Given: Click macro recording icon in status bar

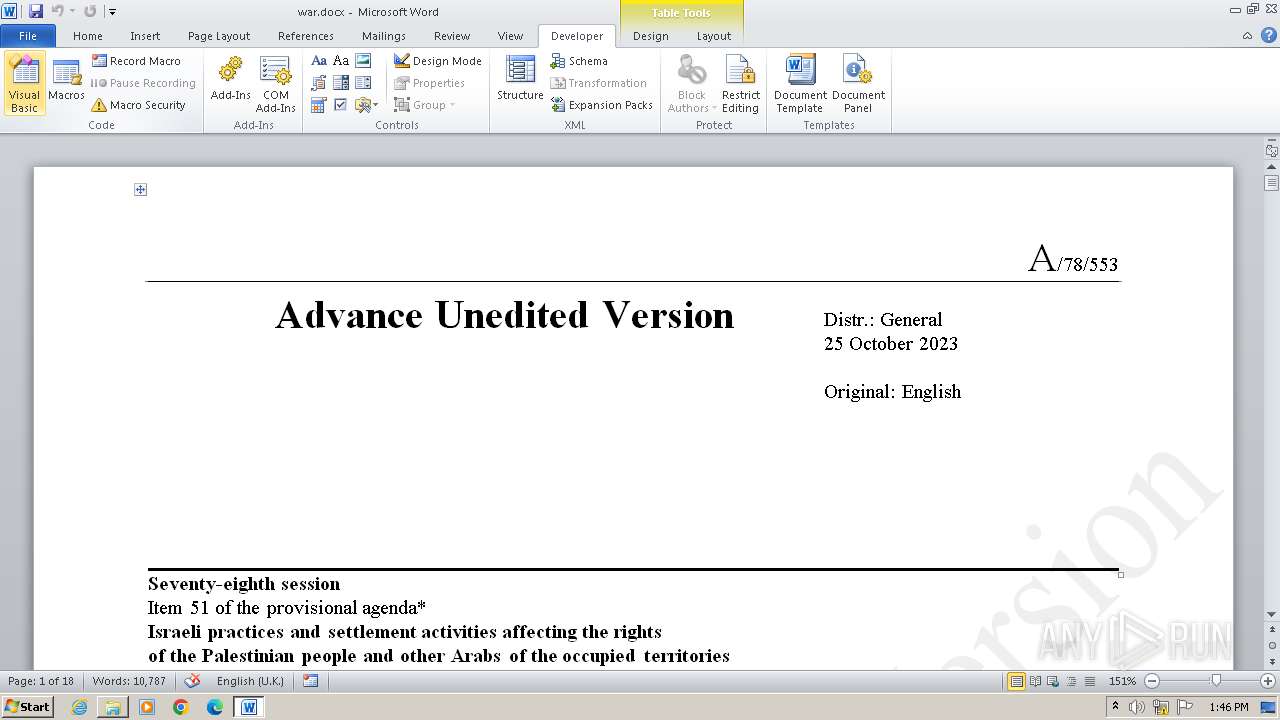Looking at the screenshot, I should 310,681.
